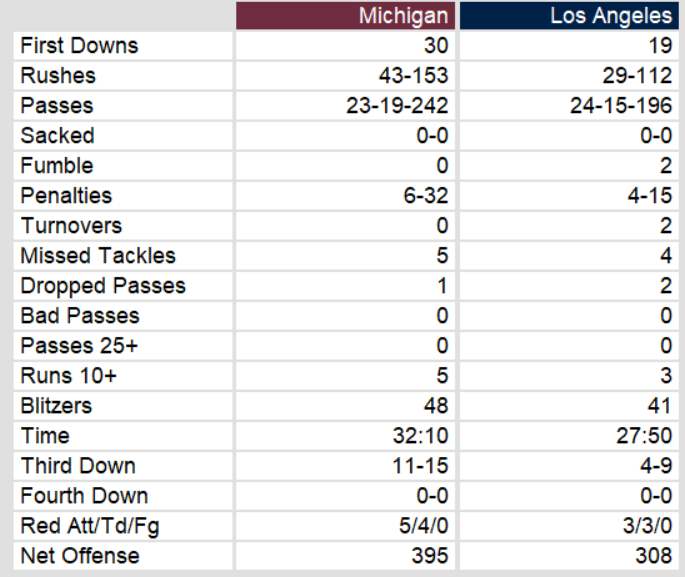Click the Missed Tackles row label

pos(98,256)
